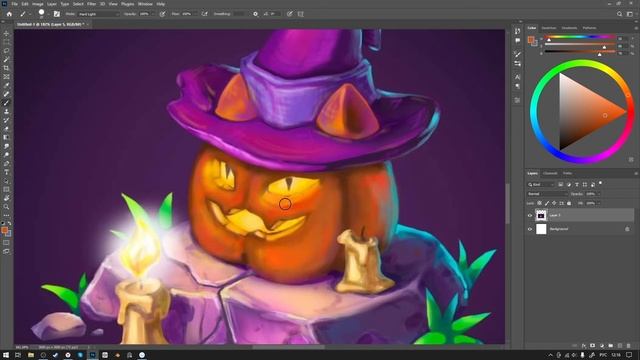Toggle pressure for size button
The width and height of the screenshot is (640, 360).
[x=289, y=14]
